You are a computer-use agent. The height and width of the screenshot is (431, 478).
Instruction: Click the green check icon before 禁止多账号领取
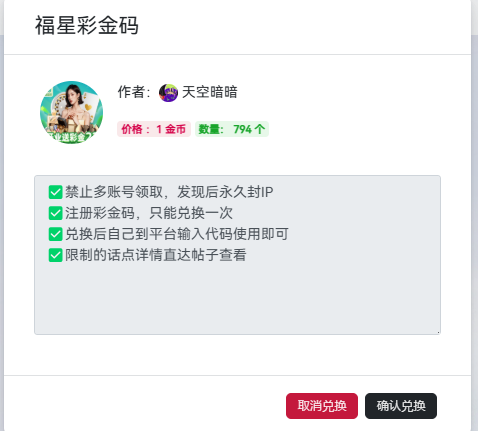coord(55,192)
